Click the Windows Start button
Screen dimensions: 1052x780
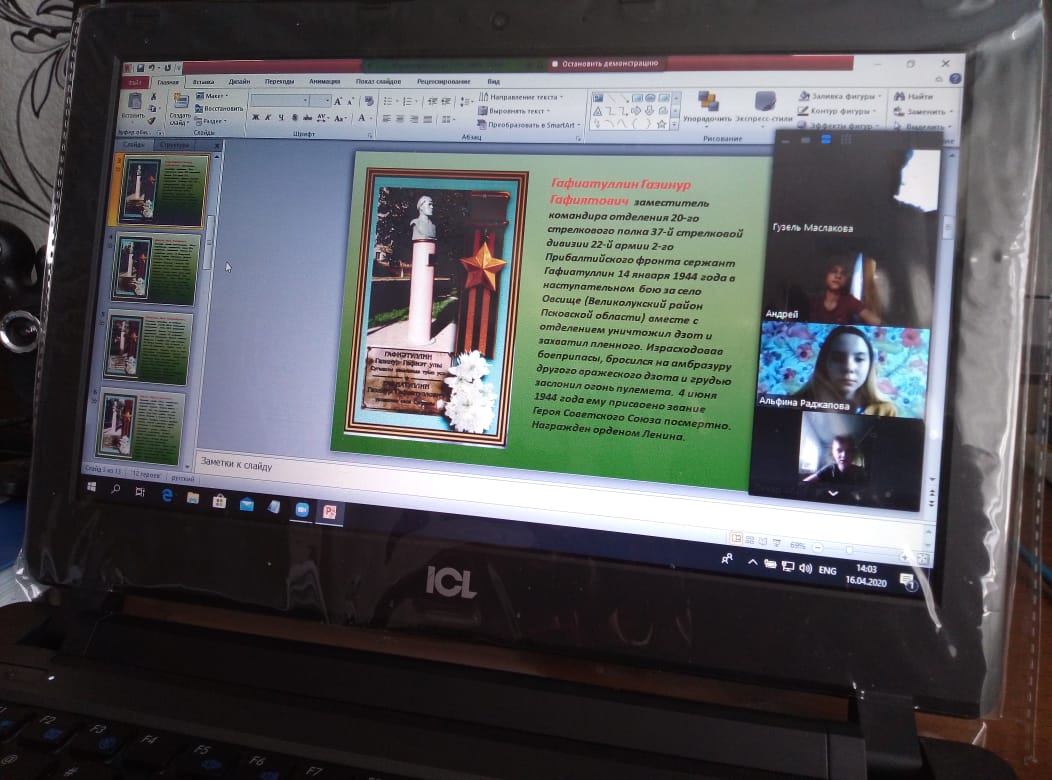click(x=91, y=487)
